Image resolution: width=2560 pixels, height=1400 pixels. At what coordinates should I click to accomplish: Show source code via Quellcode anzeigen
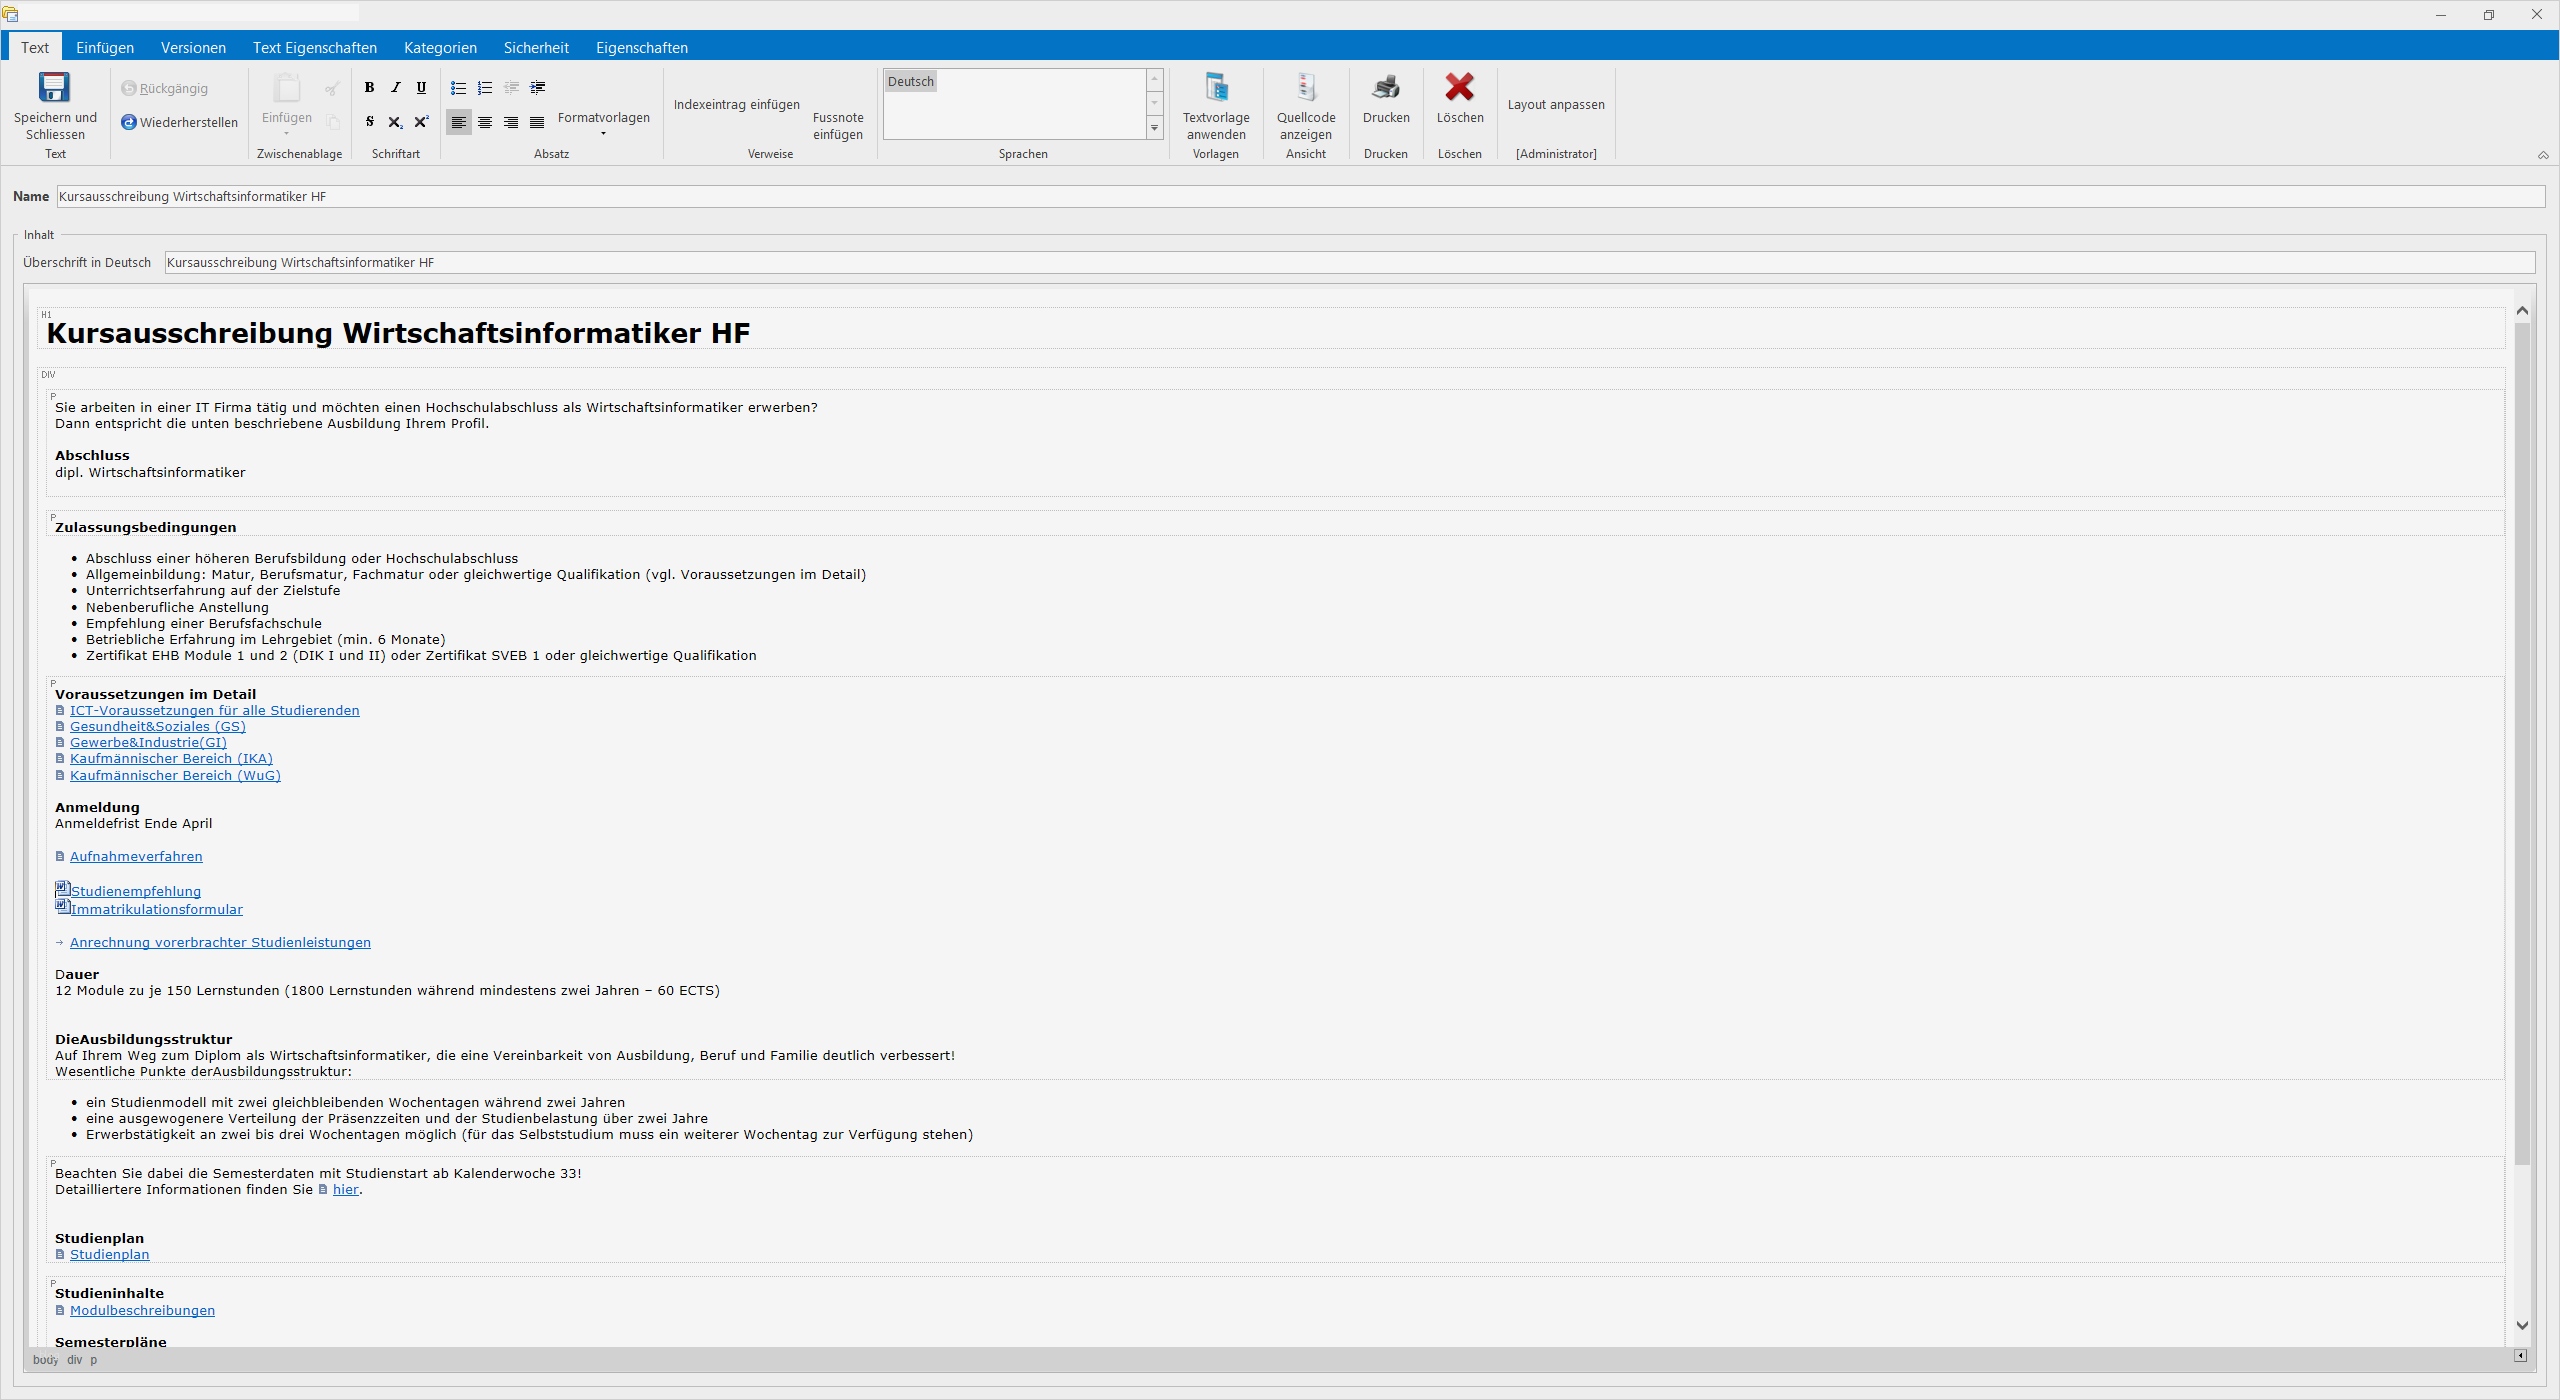tap(1305, 88)
